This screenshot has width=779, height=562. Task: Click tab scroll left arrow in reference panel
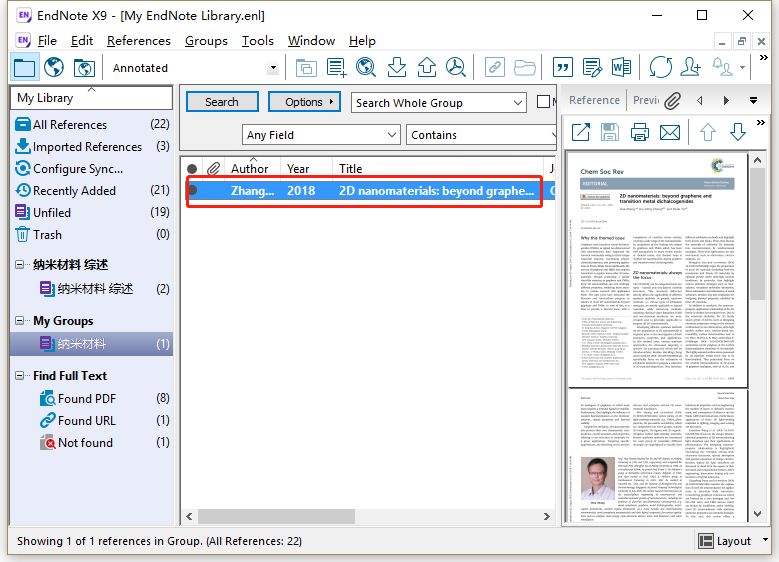(x=700, y=101)
